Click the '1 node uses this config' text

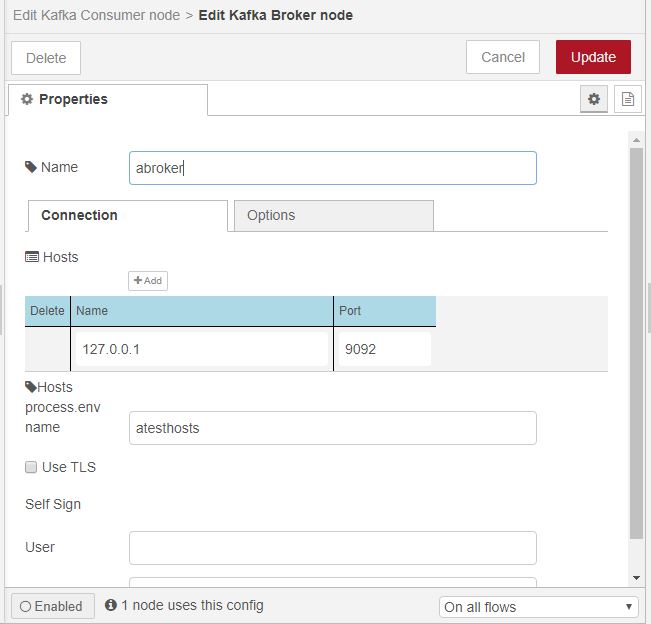click(x=192, y=605)
